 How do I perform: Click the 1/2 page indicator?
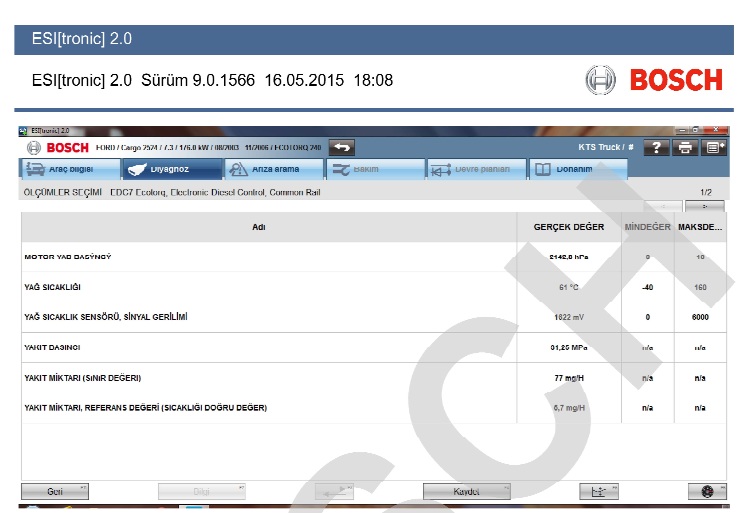(x=706, y=192)
